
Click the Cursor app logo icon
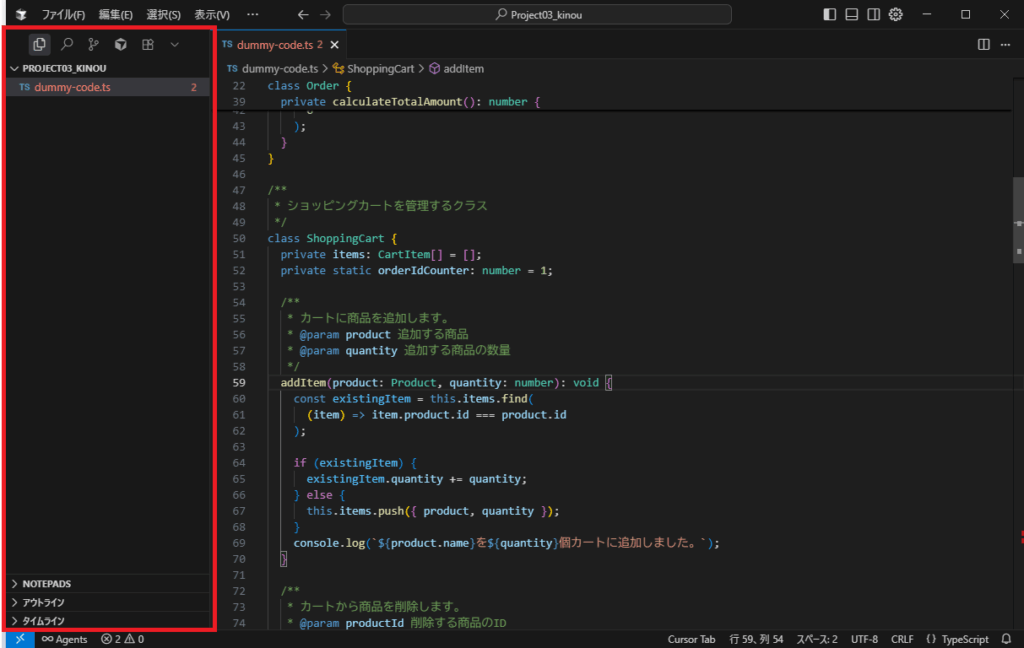(21, 14)
